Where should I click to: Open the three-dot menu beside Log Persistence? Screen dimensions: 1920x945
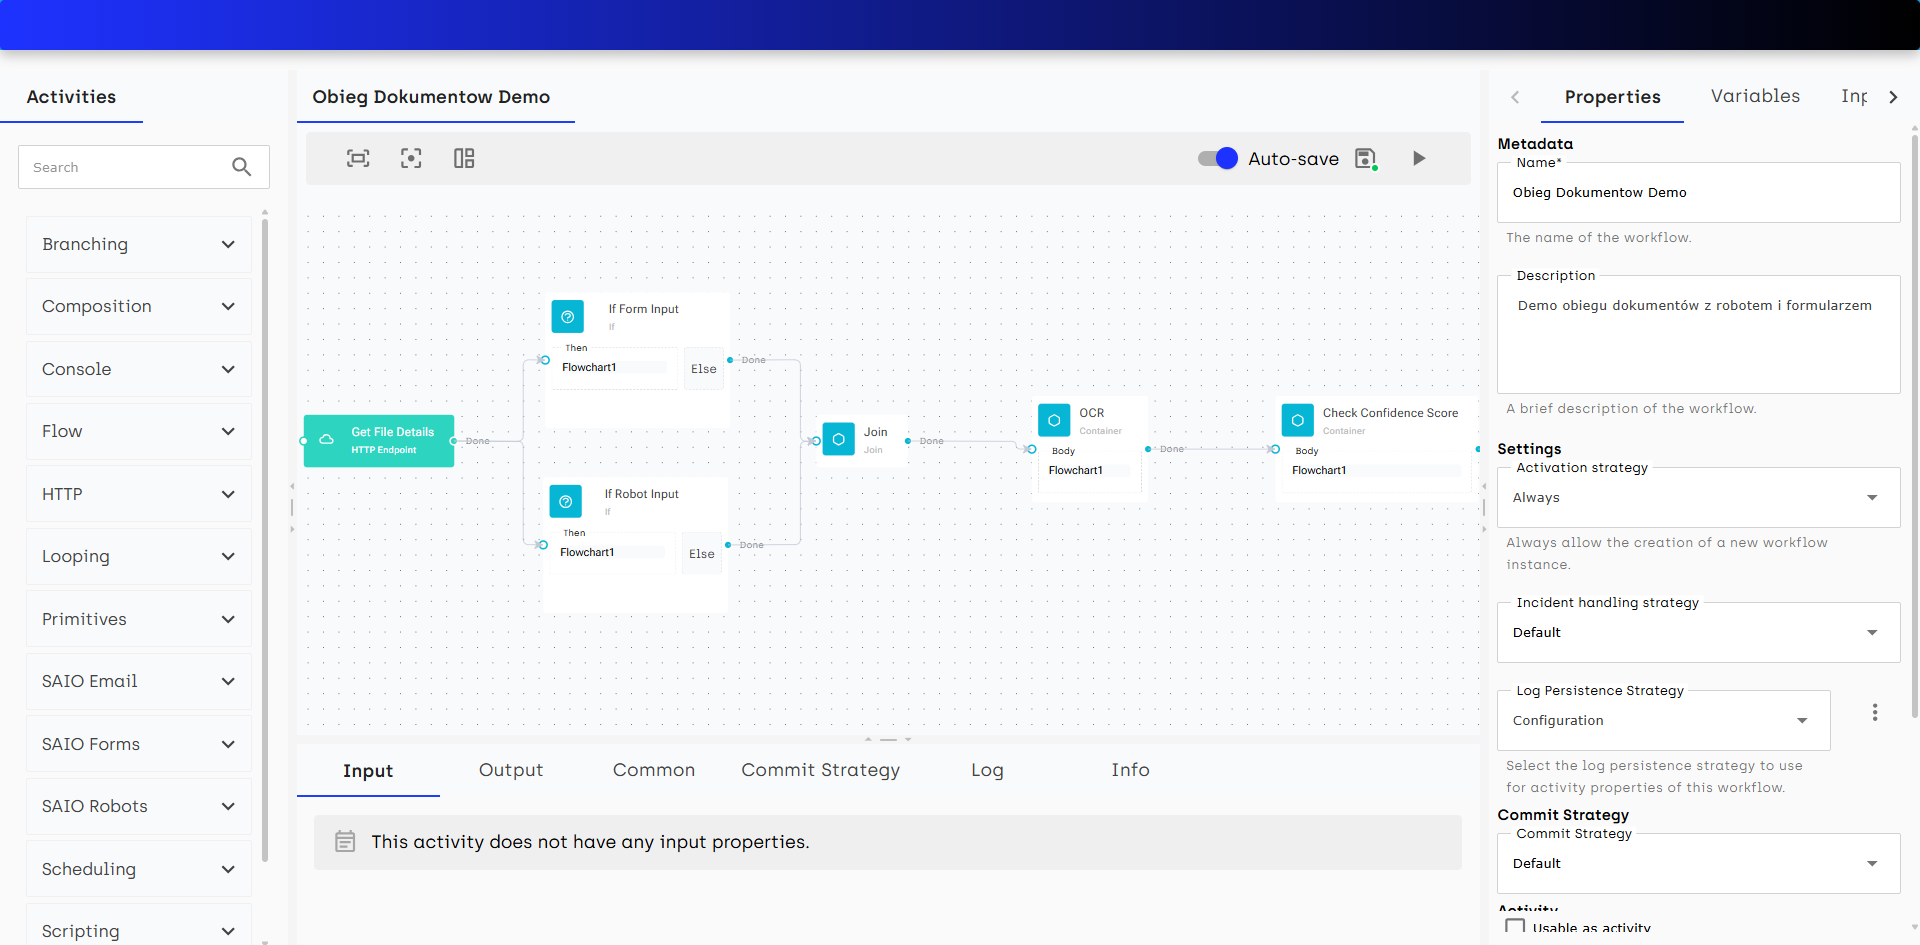pos(1875,712)
